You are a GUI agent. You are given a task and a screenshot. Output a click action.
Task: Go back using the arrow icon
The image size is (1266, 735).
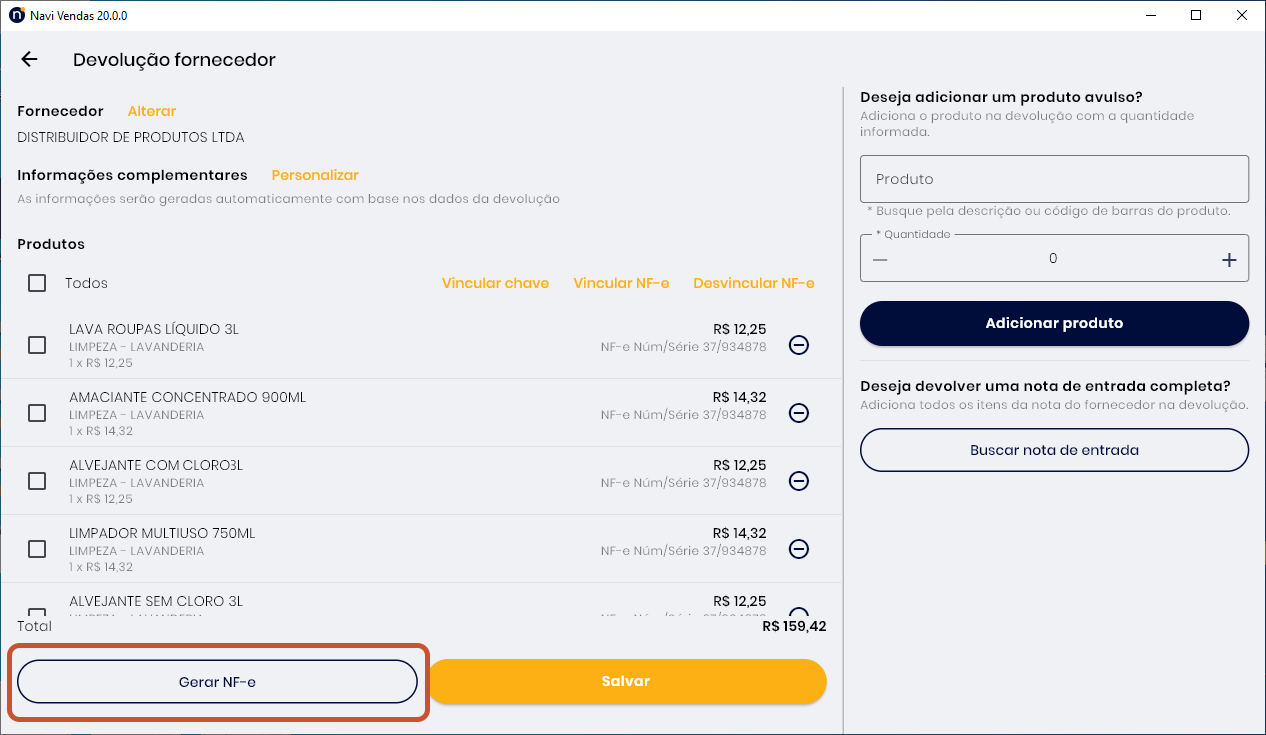pos(29,60)
